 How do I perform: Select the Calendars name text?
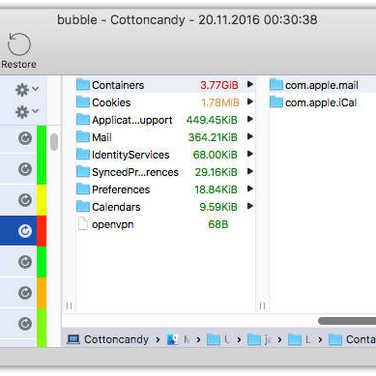click(x=116, y=207)
